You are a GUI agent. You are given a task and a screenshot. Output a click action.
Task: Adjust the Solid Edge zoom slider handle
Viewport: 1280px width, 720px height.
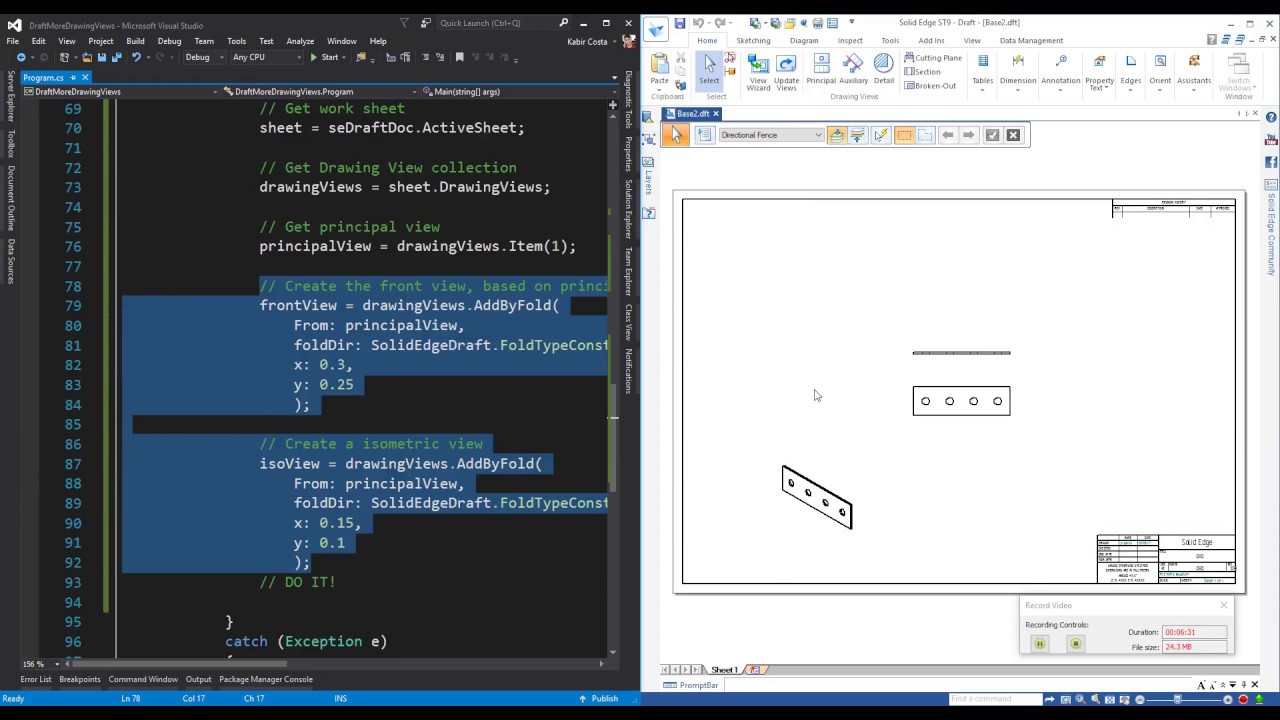point(1178,699)
